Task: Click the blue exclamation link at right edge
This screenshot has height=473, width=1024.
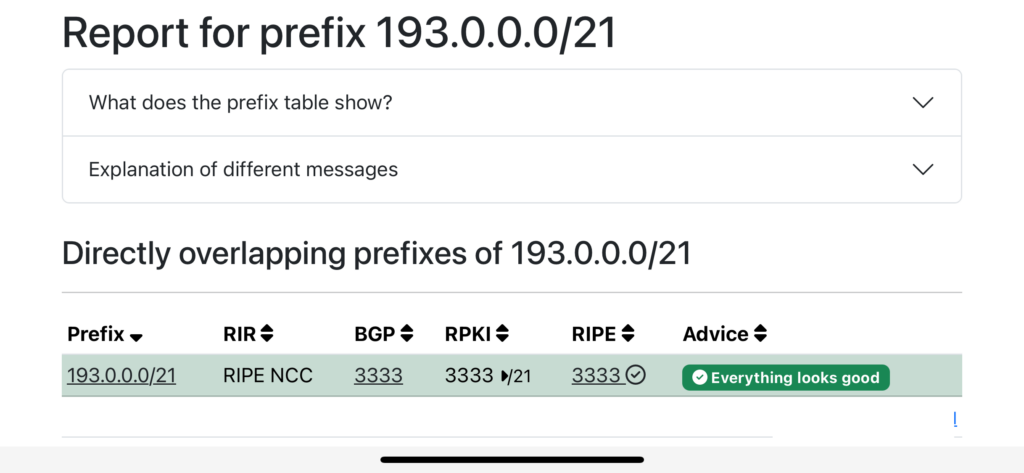Action: (955, 419)
